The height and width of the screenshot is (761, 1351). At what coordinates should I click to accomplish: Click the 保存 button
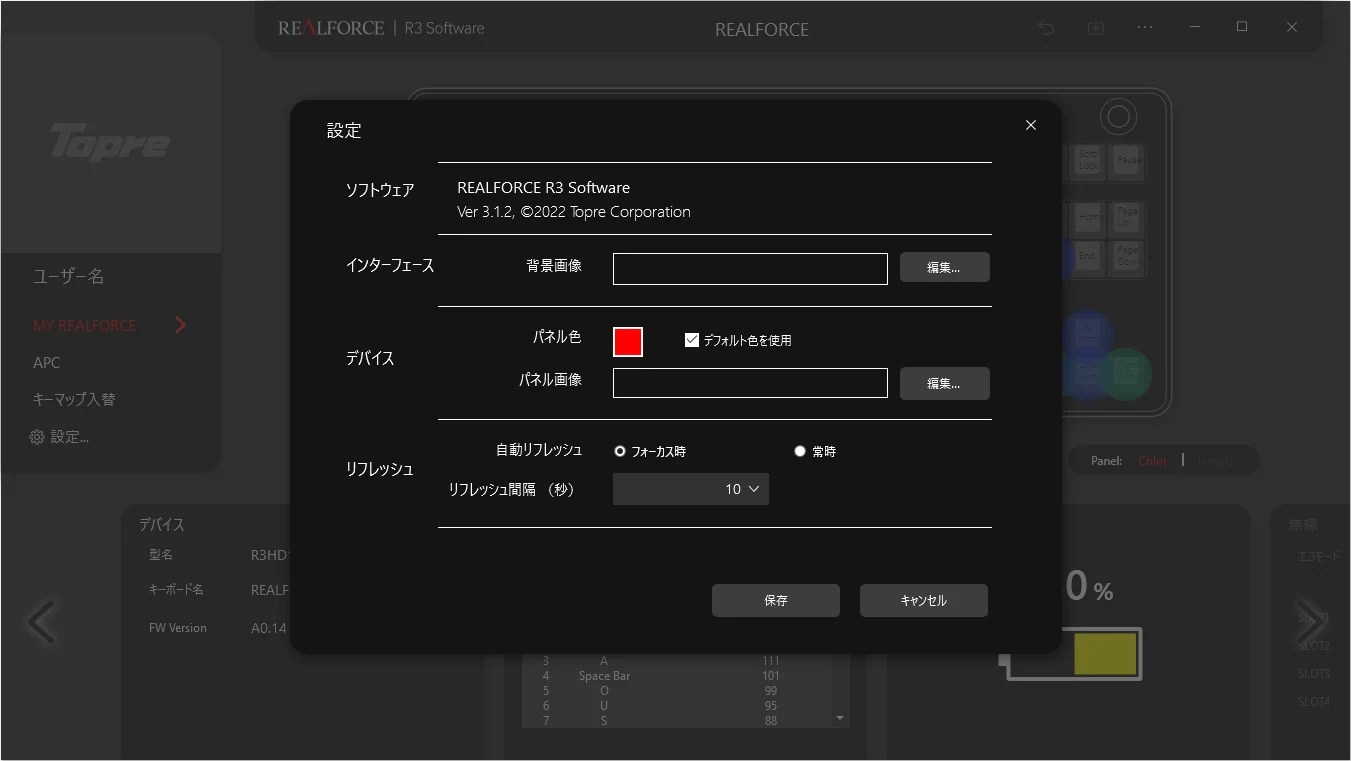(x=776, y=601)
